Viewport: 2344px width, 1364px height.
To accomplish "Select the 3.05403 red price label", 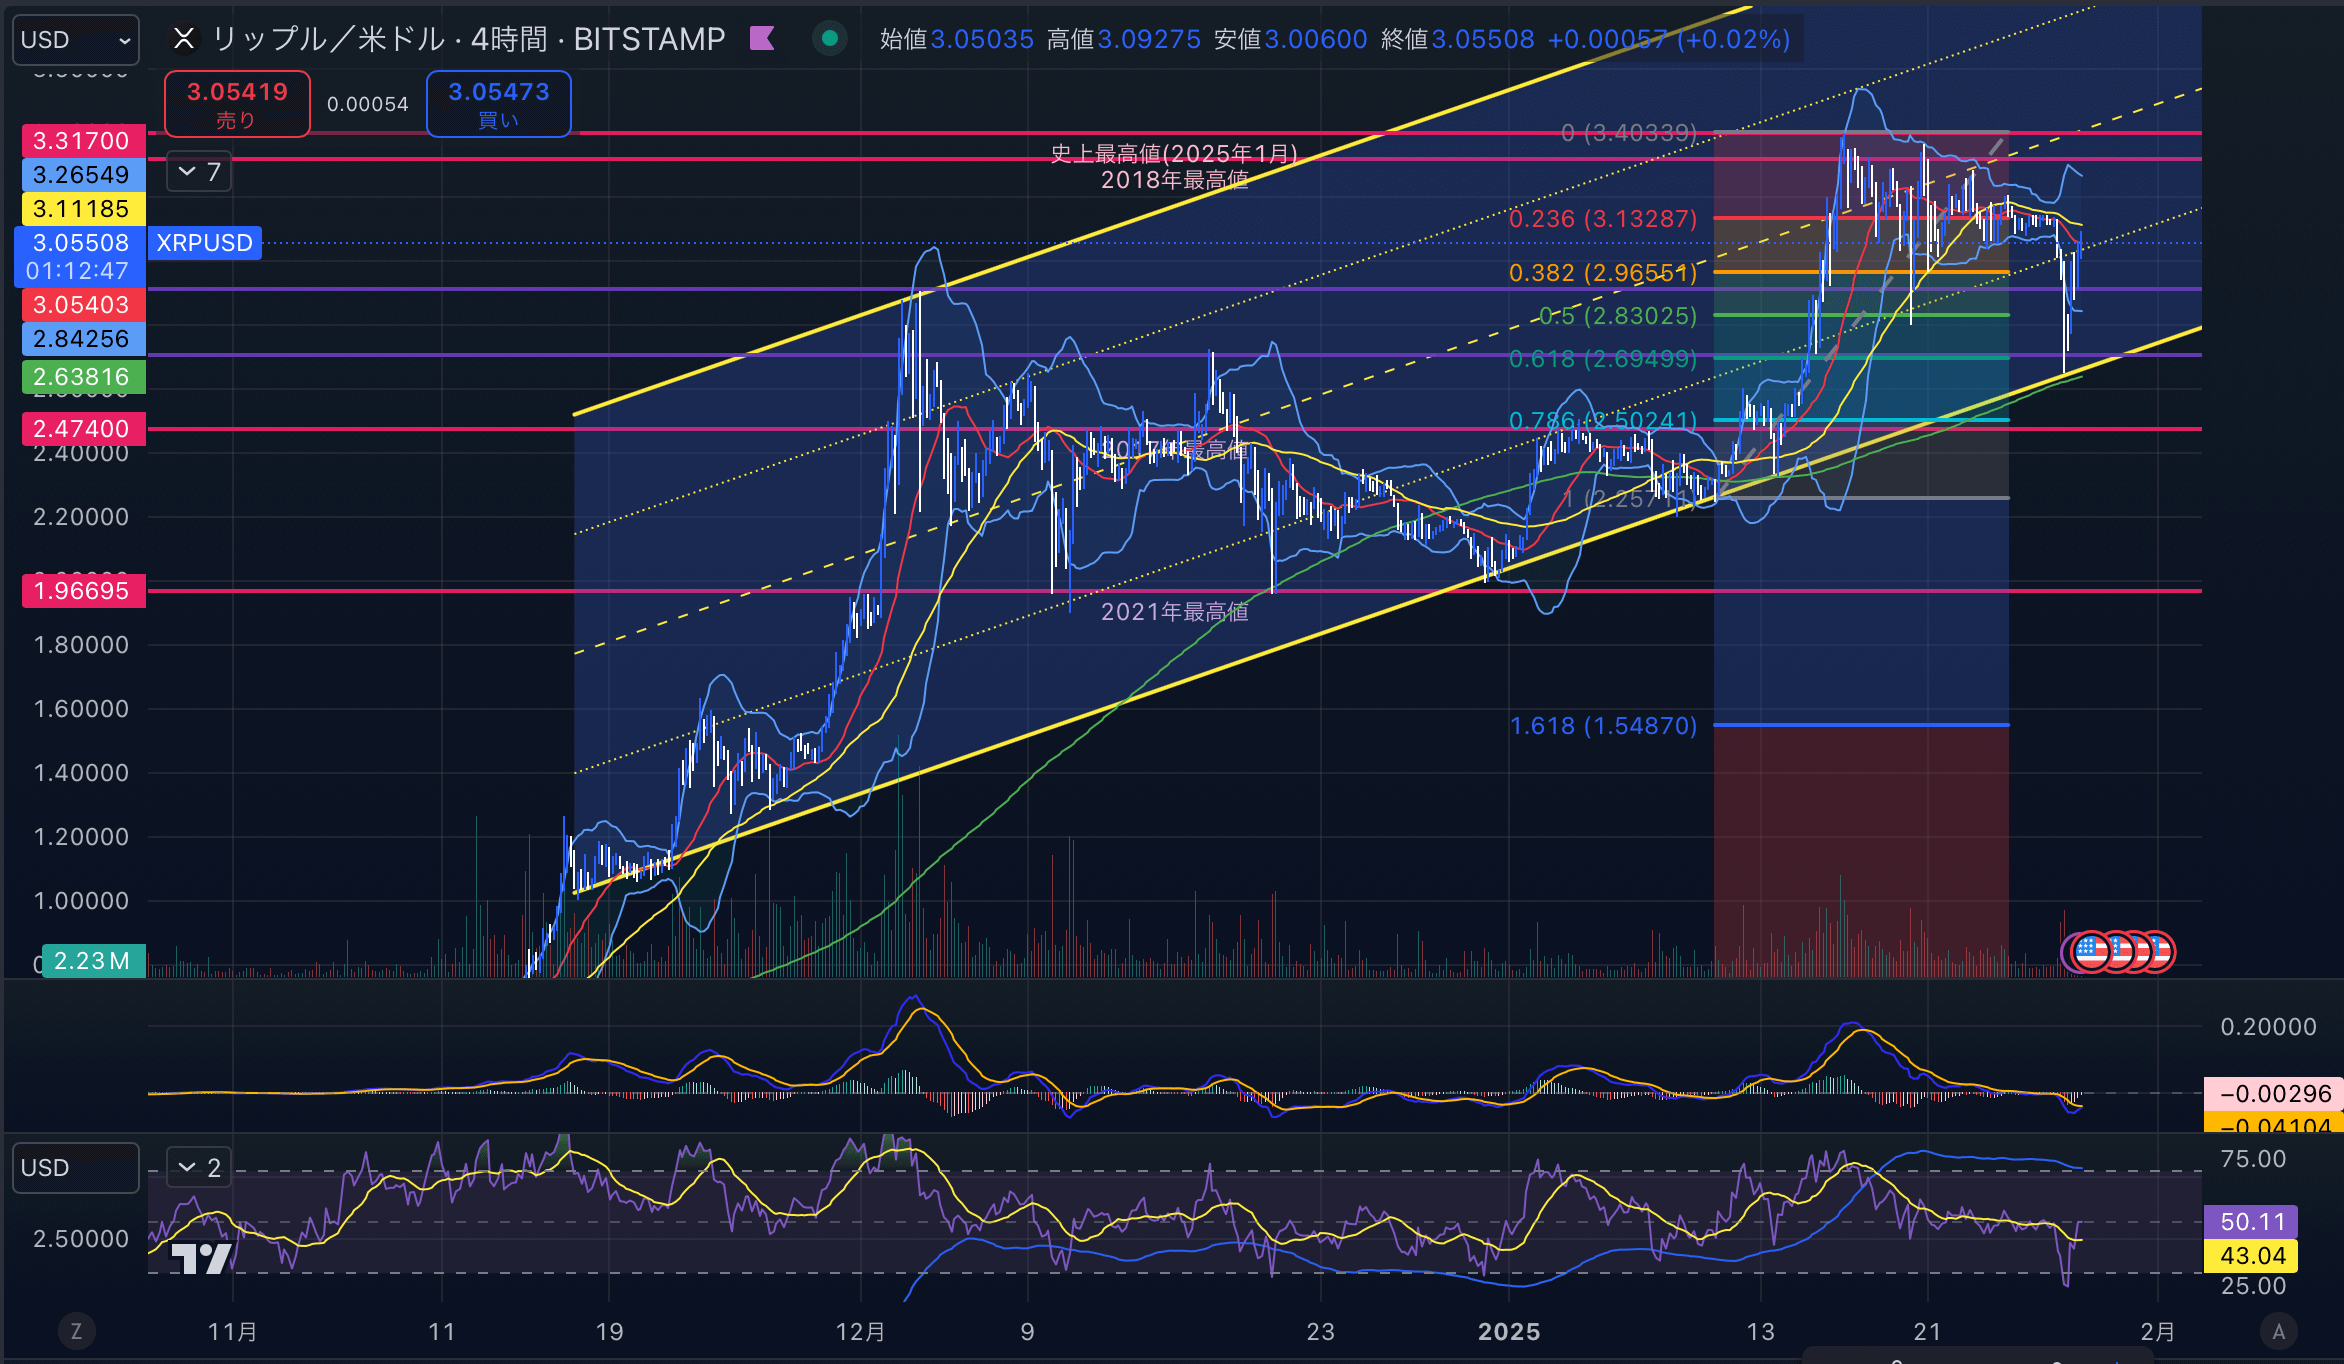I will coord(83,305).
